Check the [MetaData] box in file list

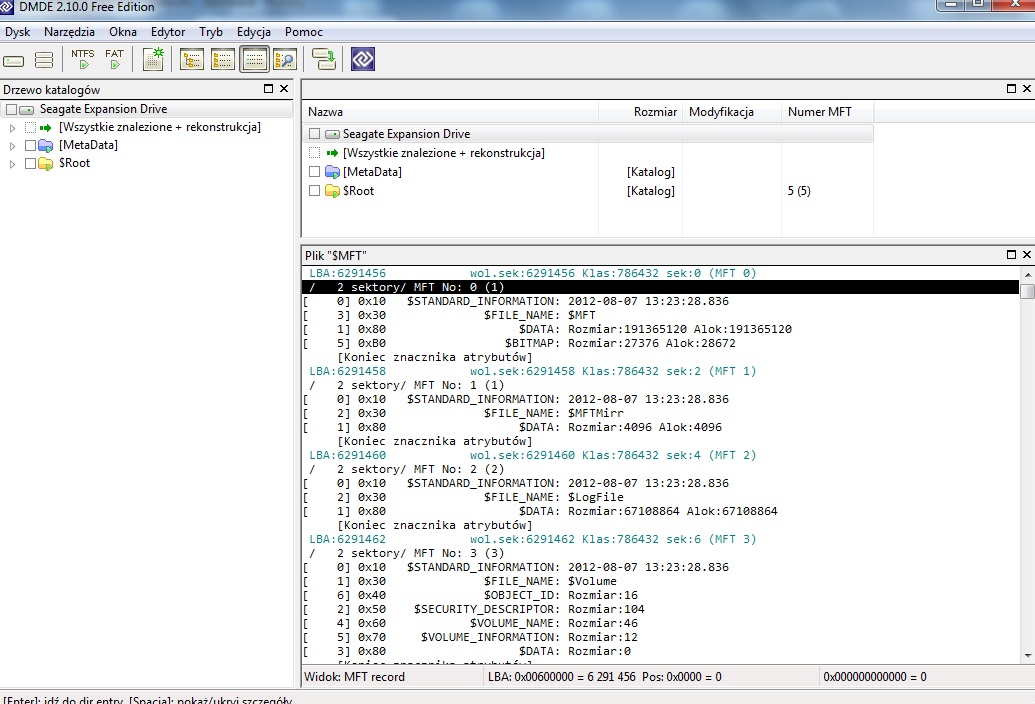[315, 172]
